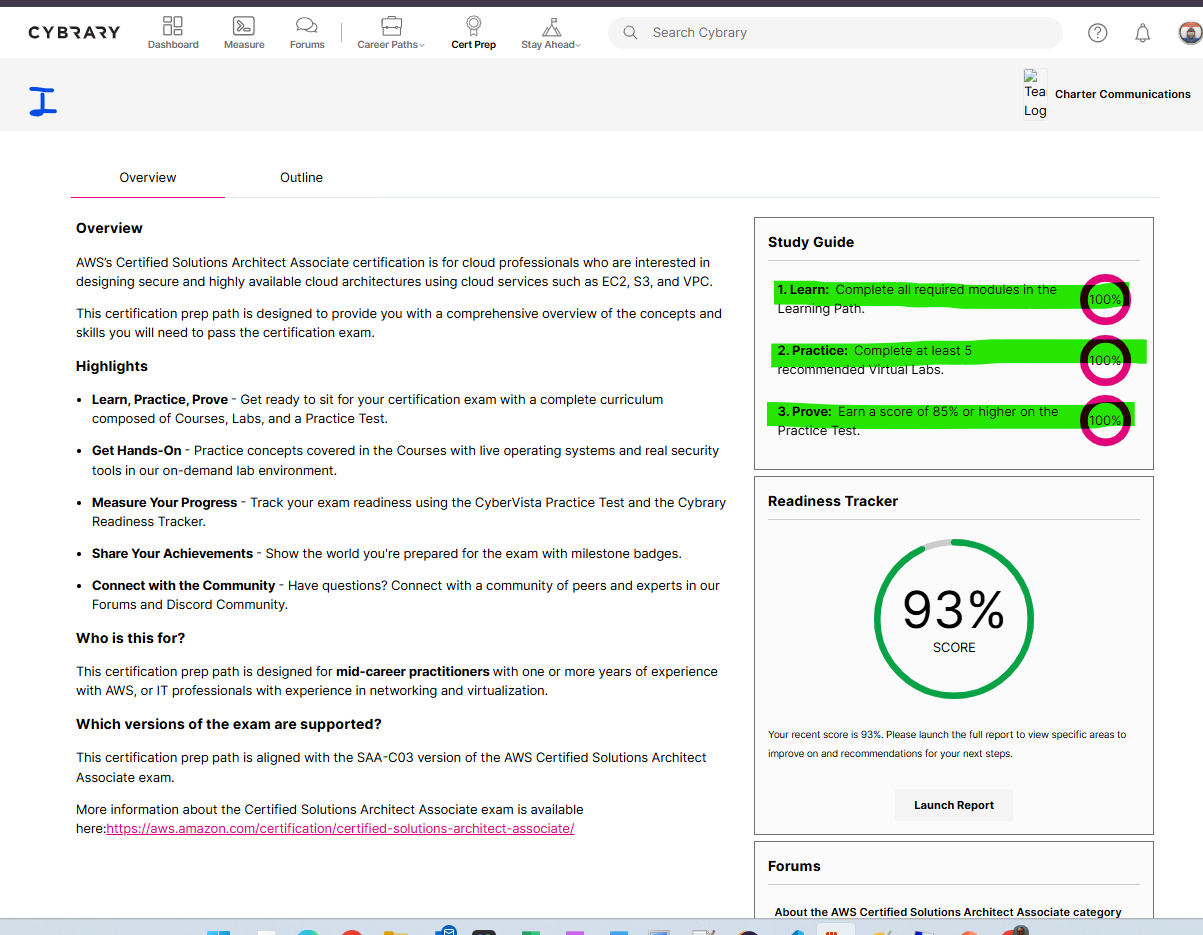The height and width of the screenshot is (935, 1203).
Task: Select the Overview tab
Action: [x=148, y=178]
